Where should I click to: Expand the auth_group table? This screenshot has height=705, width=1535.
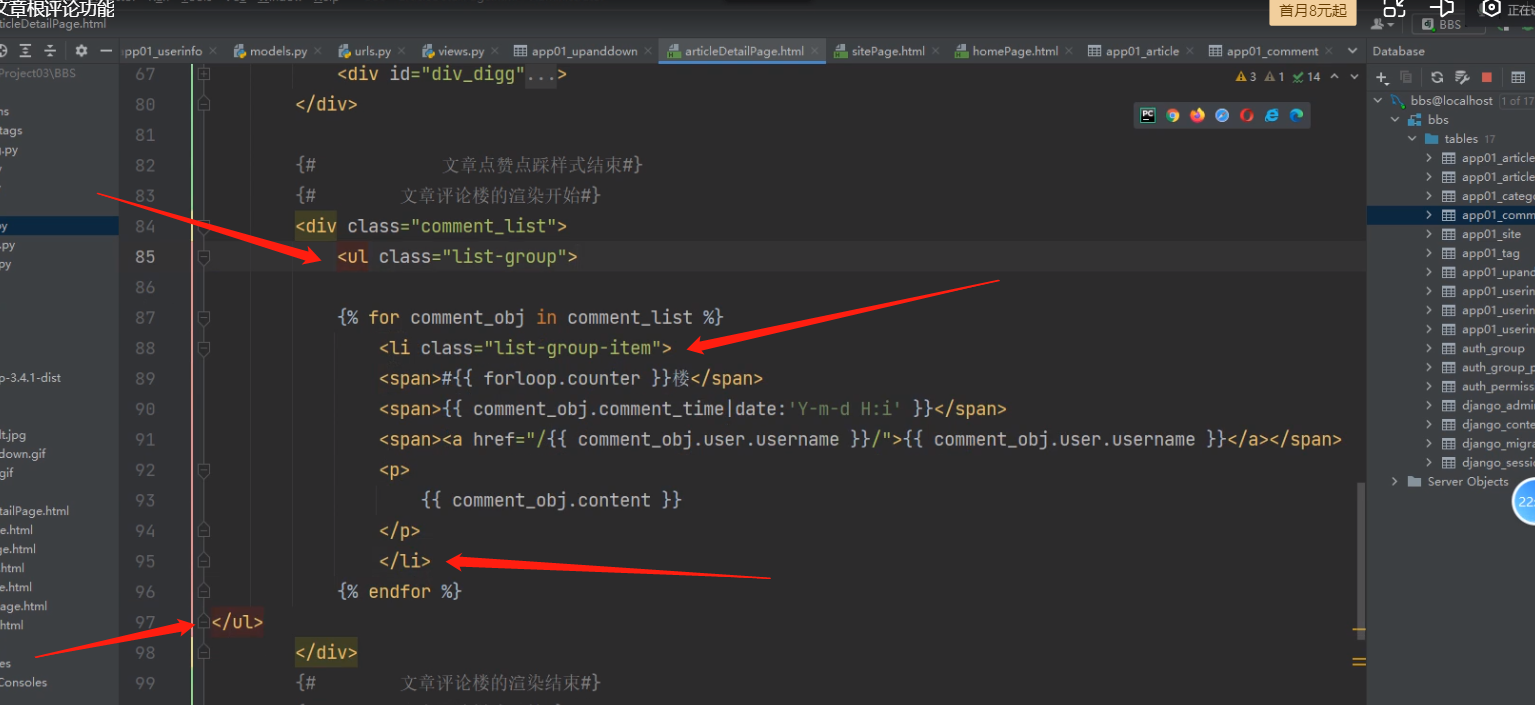click(x=1430, y=348)
